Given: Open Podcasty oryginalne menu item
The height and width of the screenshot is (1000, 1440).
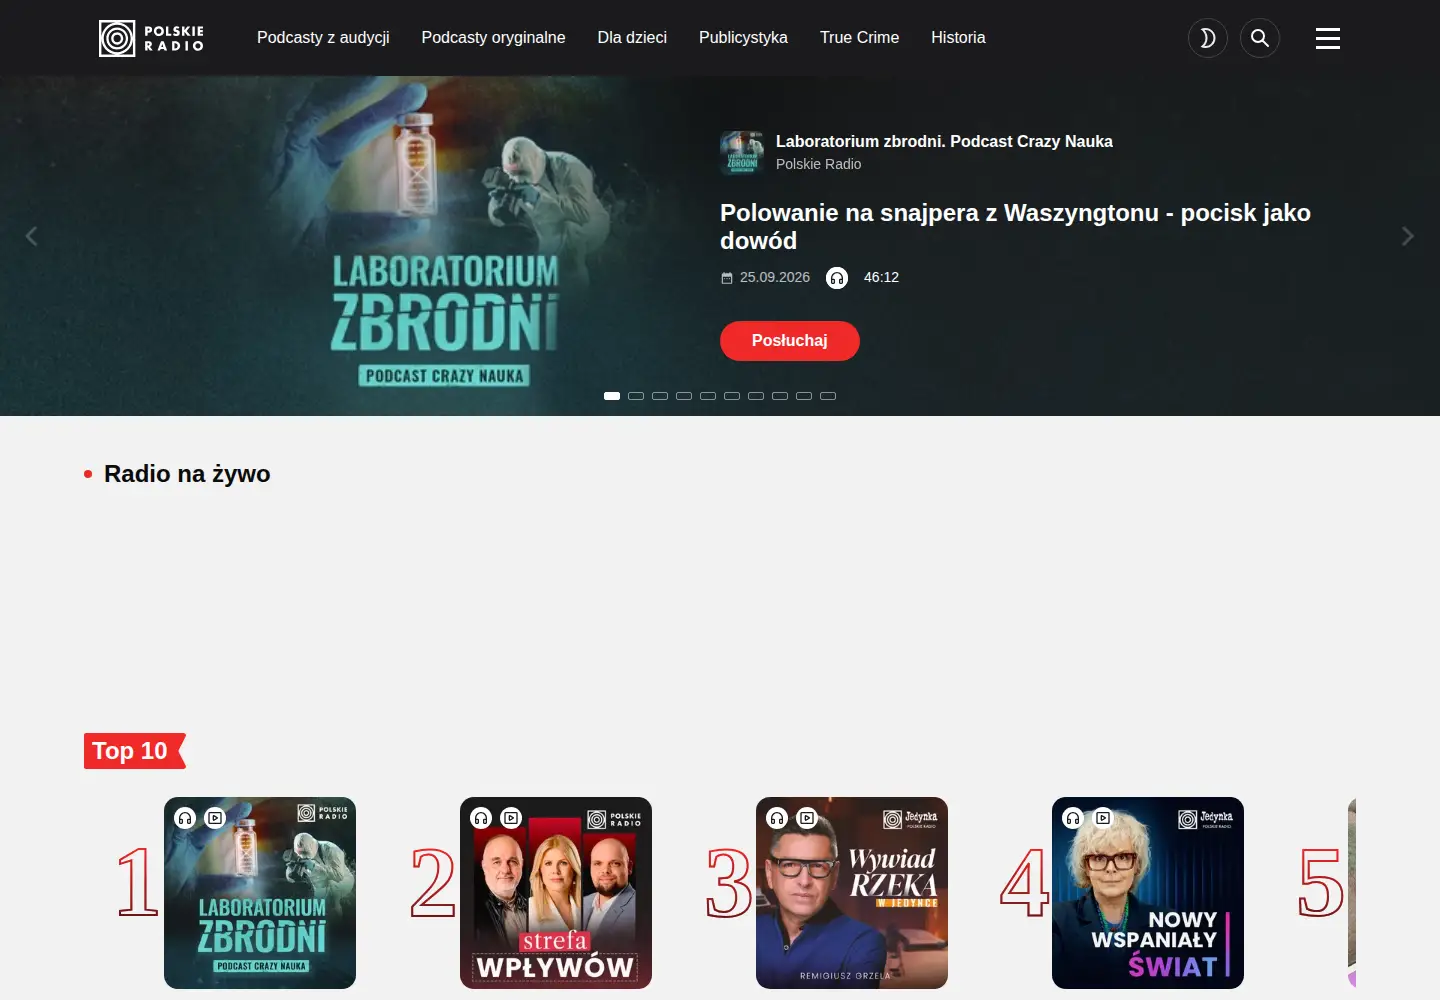Looking at the screenshot, I should coord(493,38).
